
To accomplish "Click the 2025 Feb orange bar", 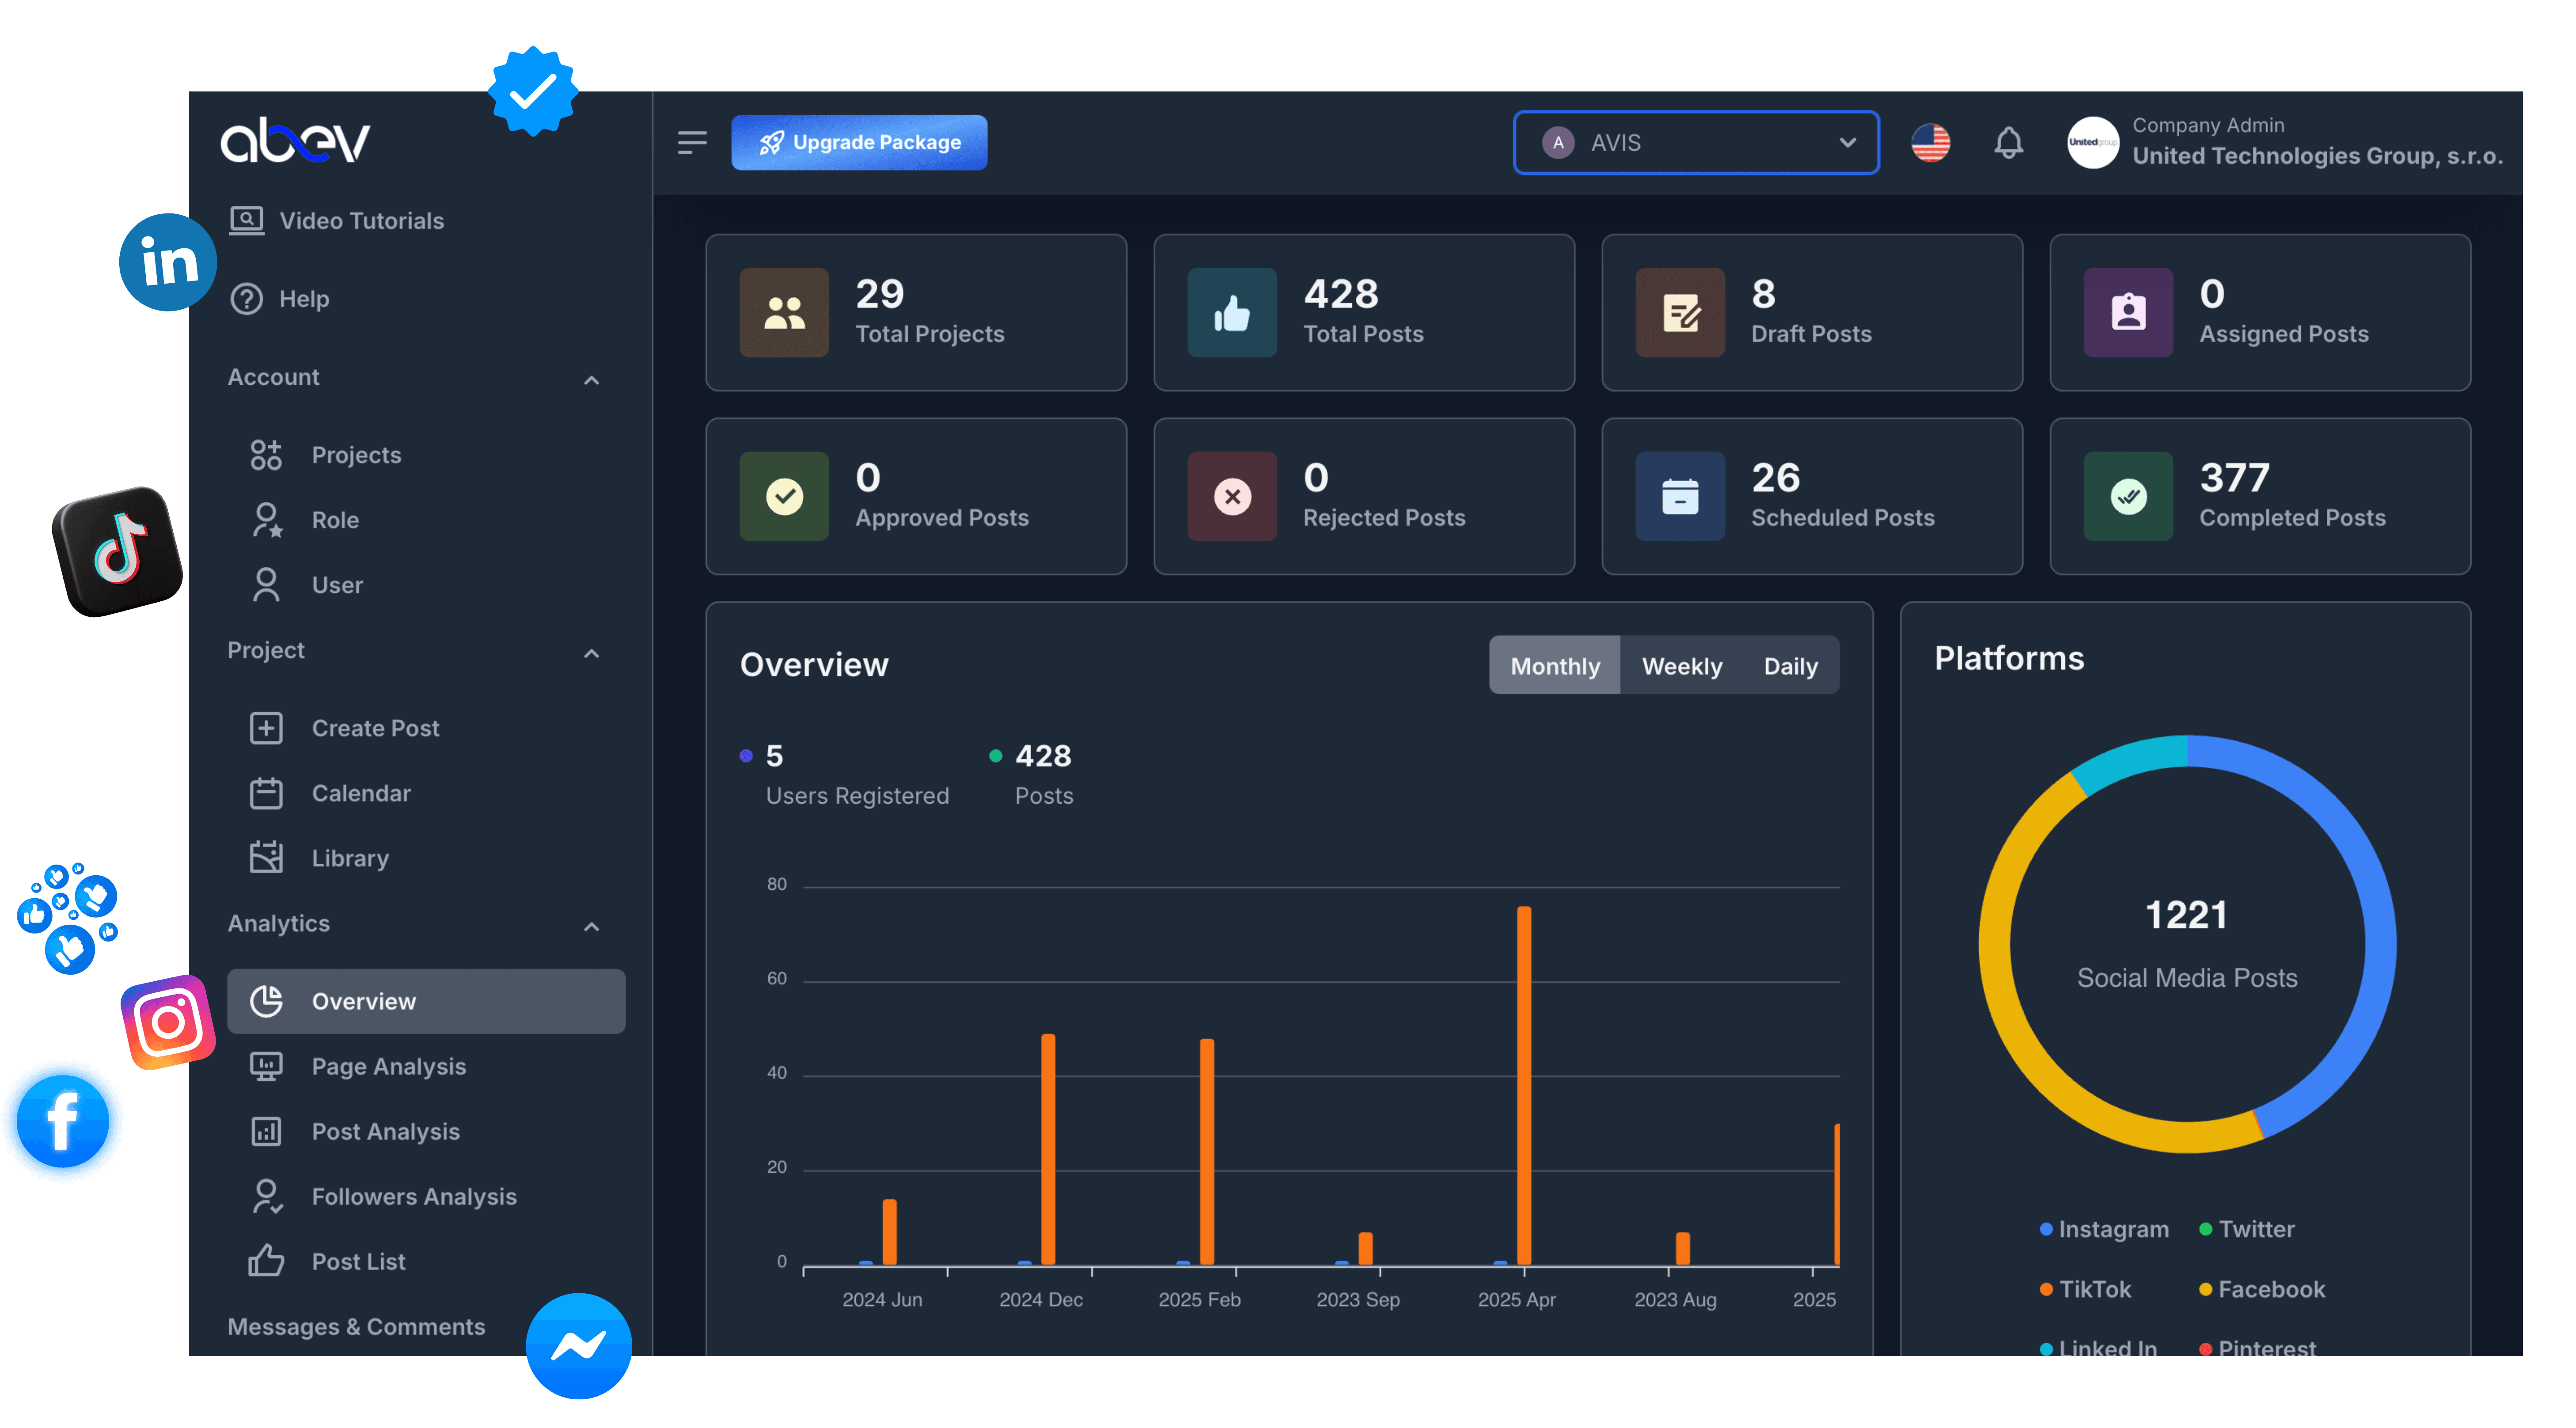I will coord(1206,1152).
